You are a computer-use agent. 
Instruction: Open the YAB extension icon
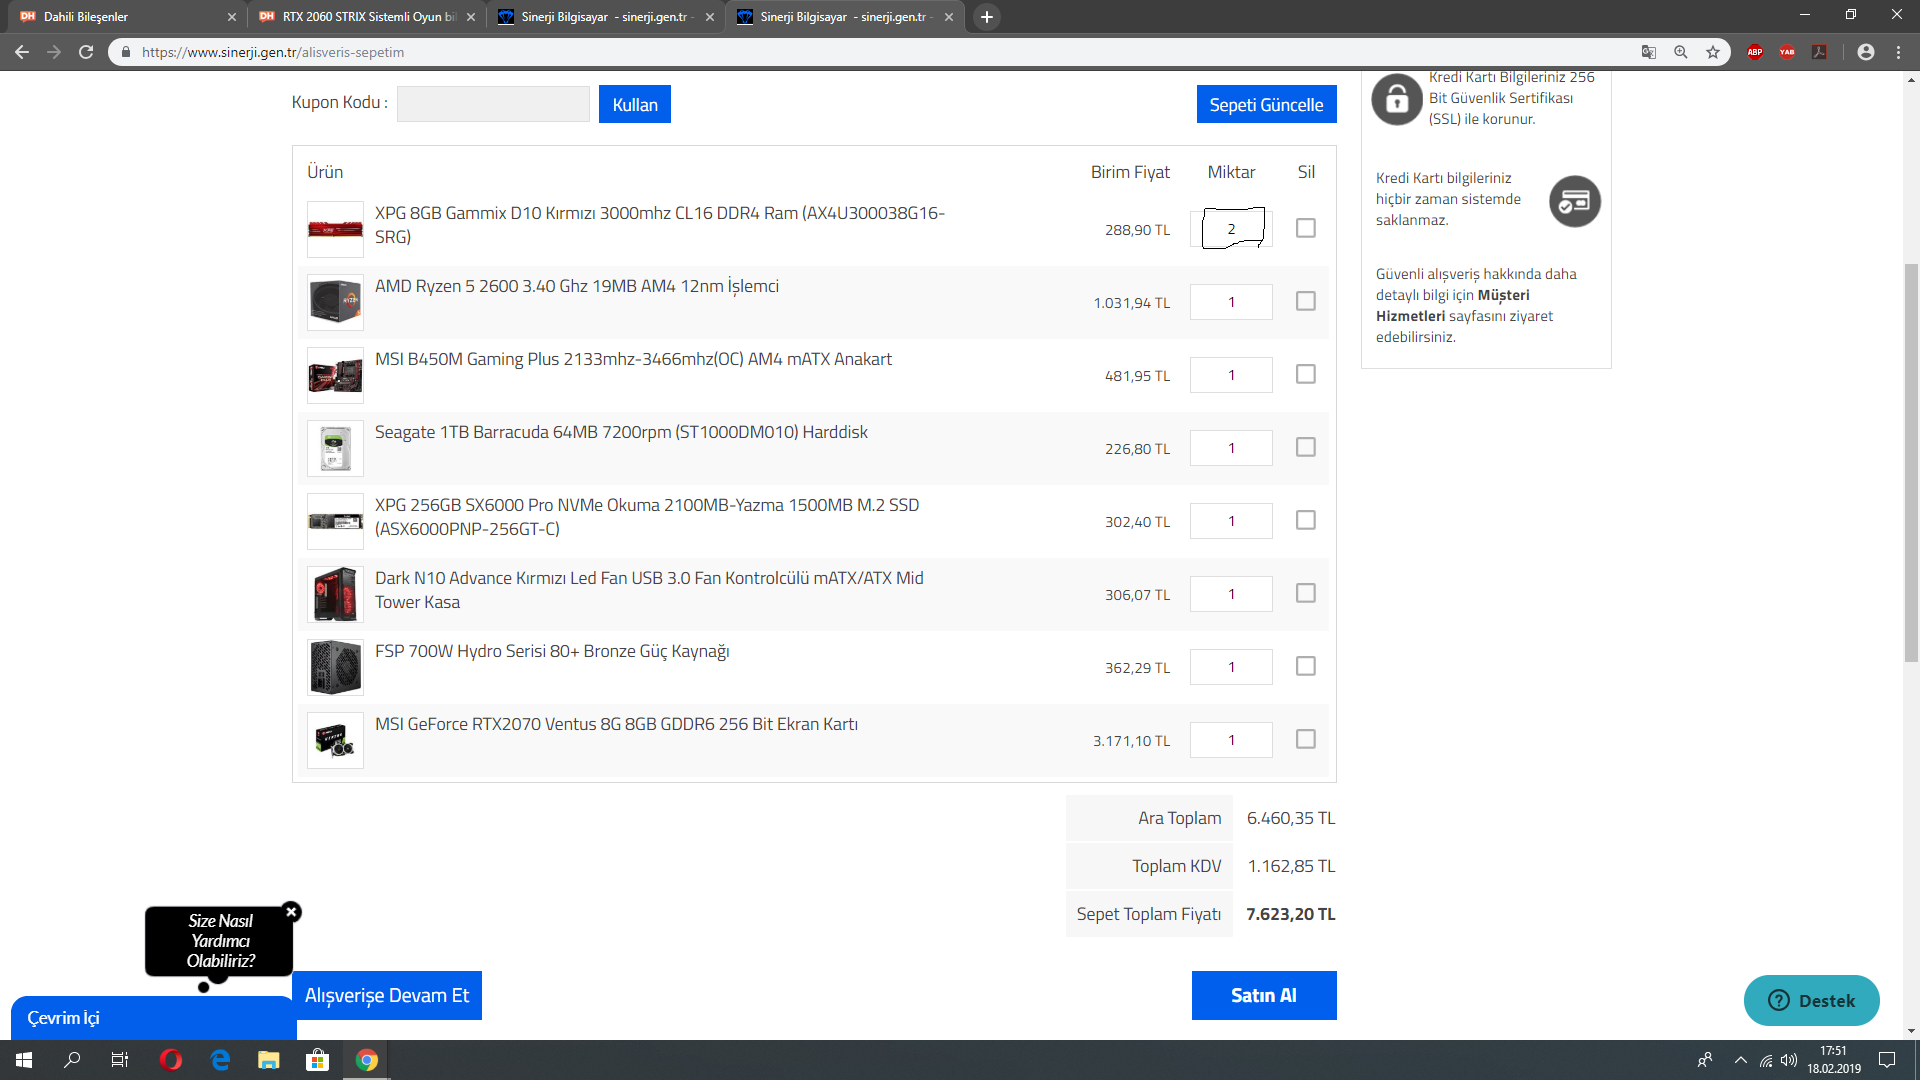point(1787,52)
